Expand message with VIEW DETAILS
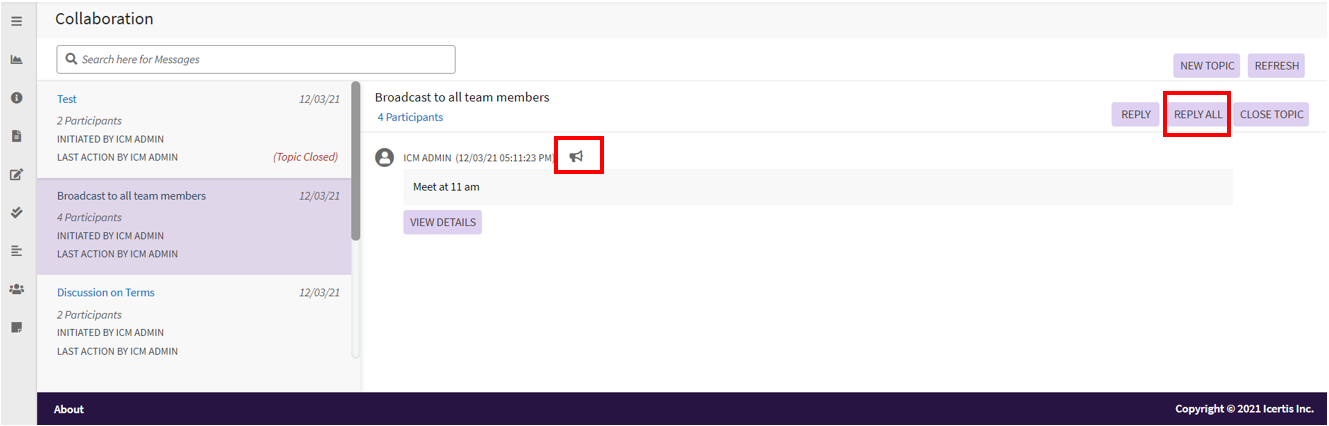This screenshot has width=1329, height=426. click(x=442, y=222)
